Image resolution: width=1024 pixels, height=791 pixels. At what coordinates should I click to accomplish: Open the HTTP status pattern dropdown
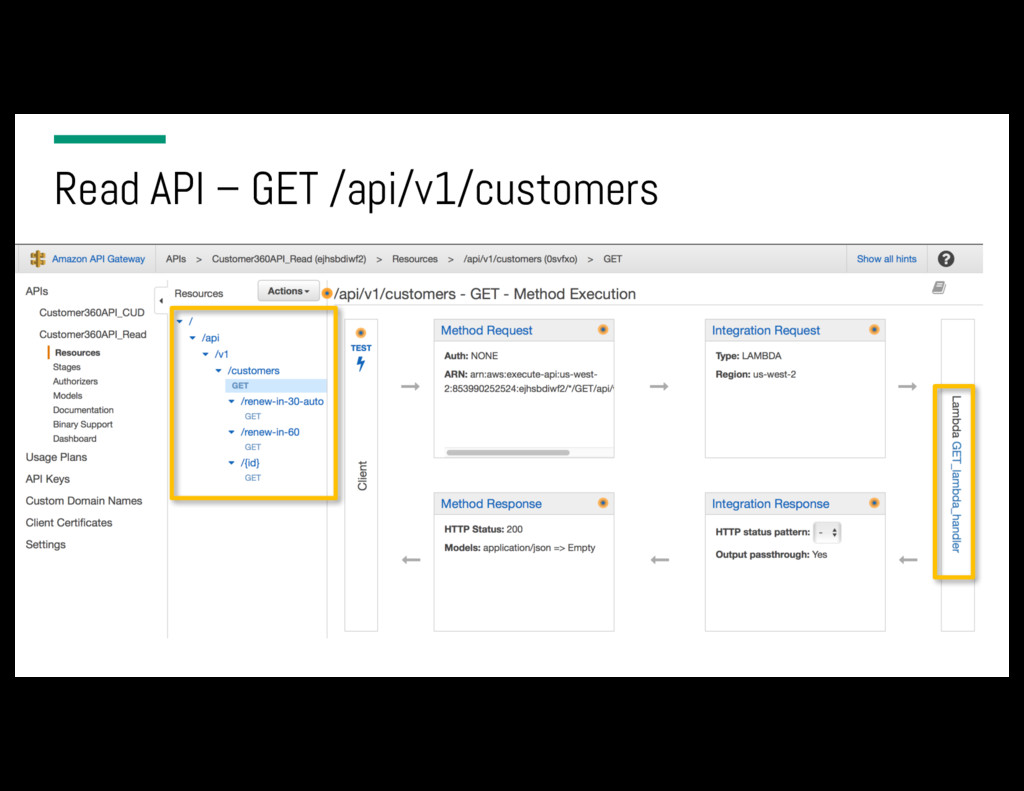point(827,532)
